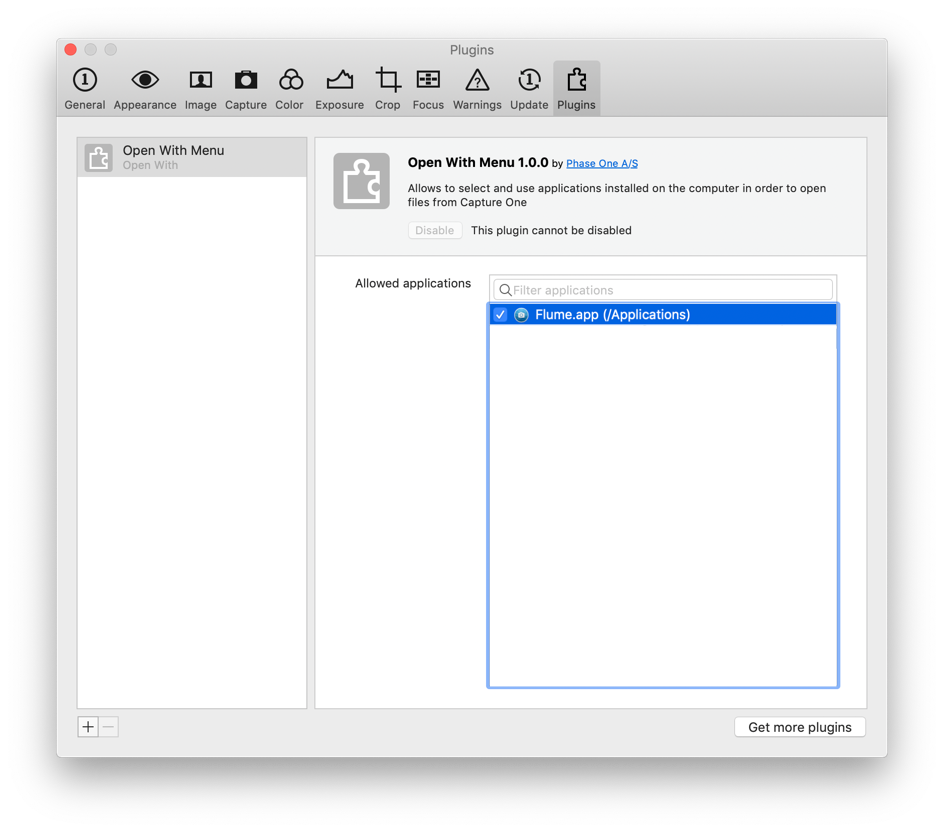Select Open With Menu plugin in list
948x830 pixels.
click(x=192, y=157)
